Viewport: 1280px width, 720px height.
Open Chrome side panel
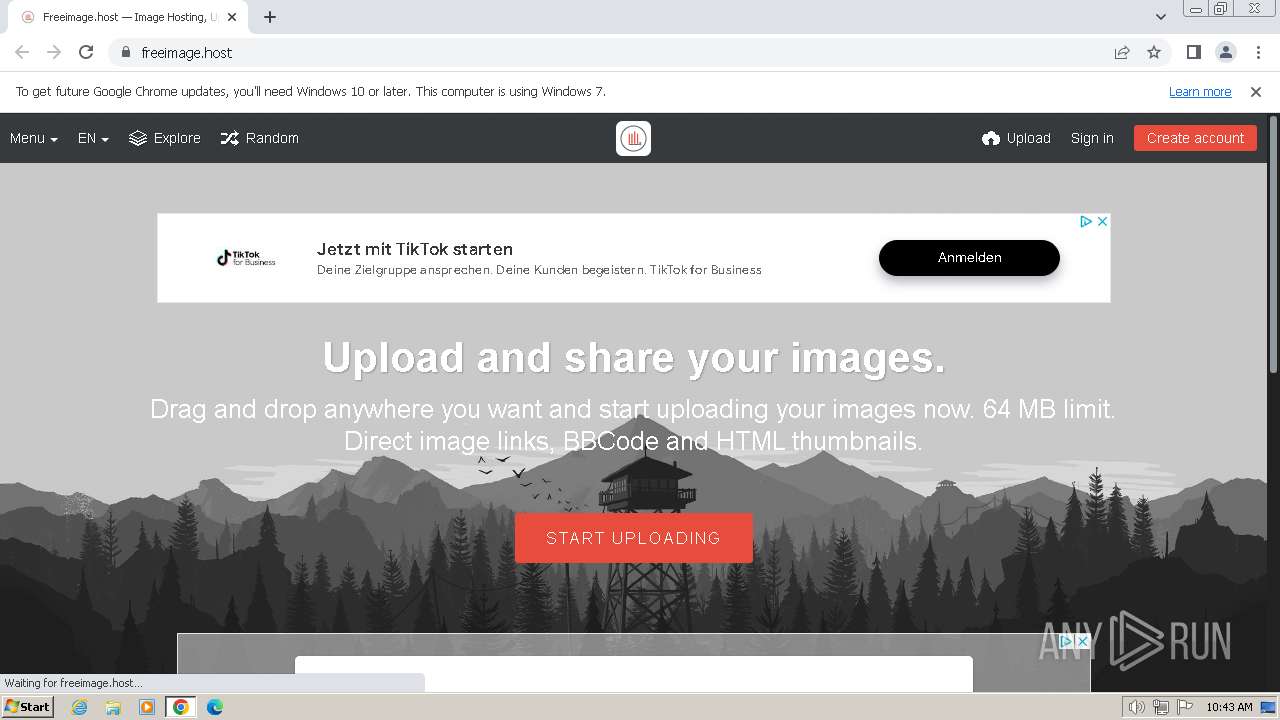coord(1193,52)
